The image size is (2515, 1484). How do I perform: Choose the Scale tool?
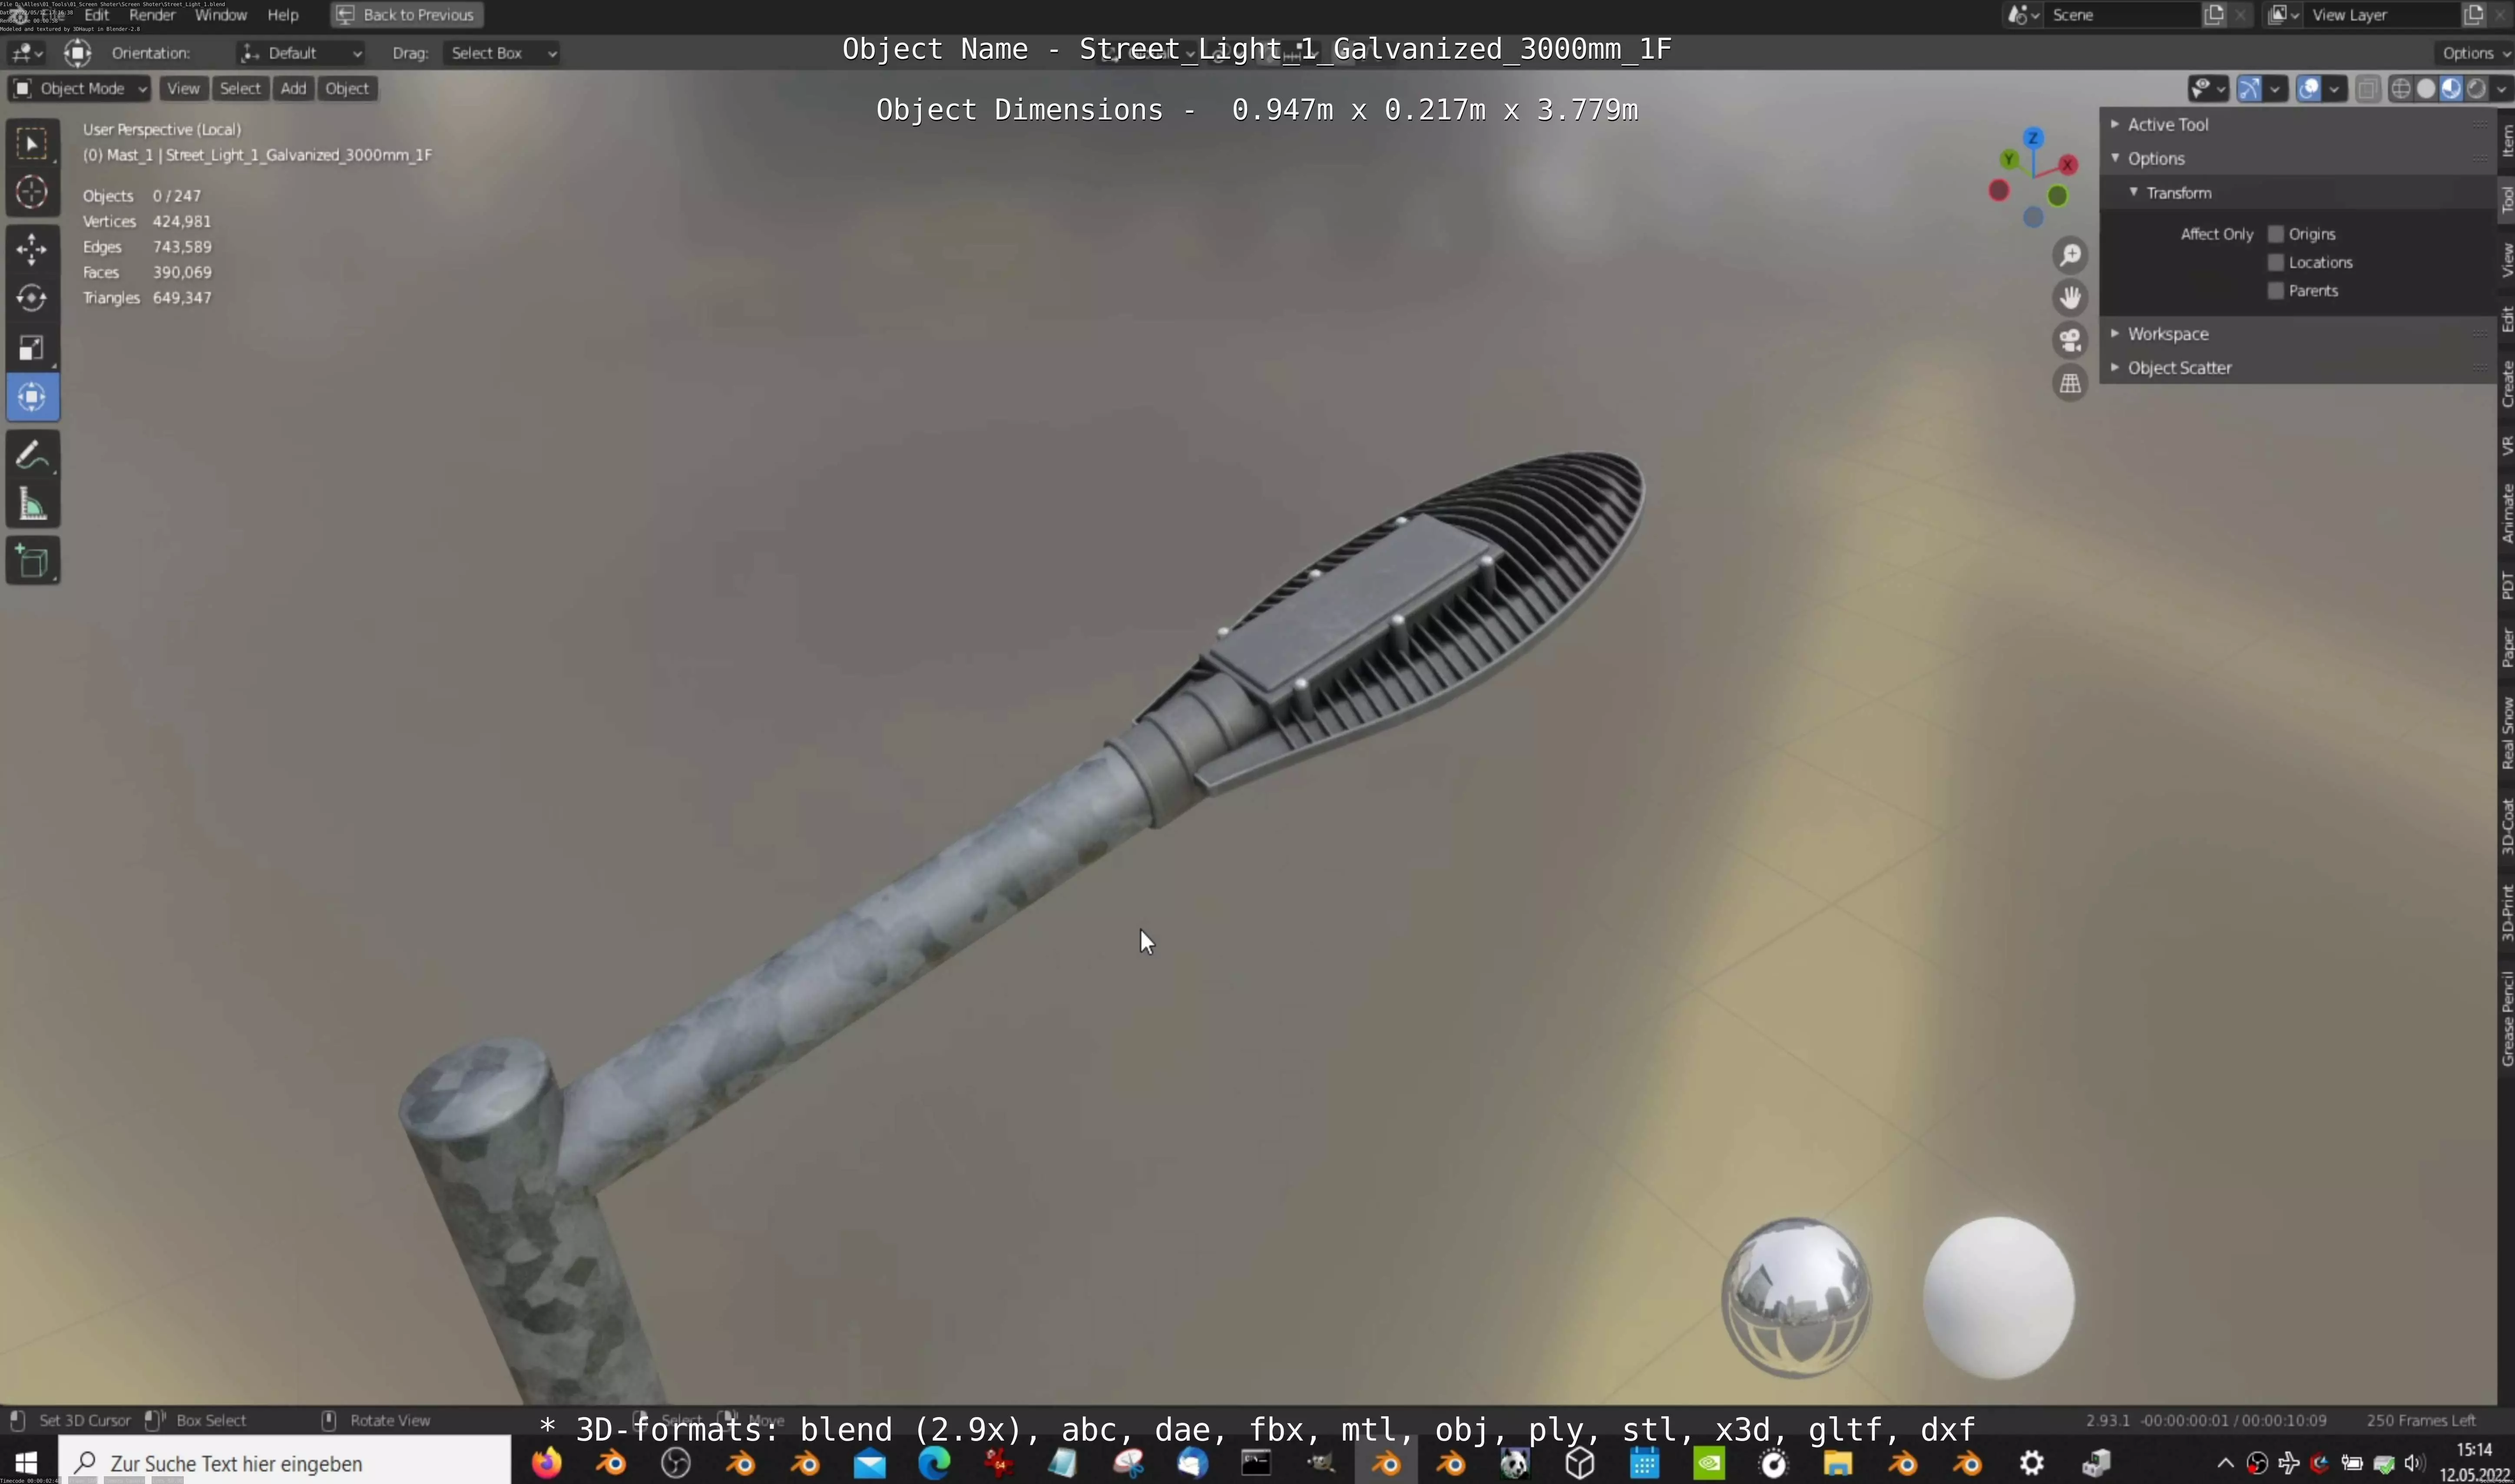coord(32,347)
